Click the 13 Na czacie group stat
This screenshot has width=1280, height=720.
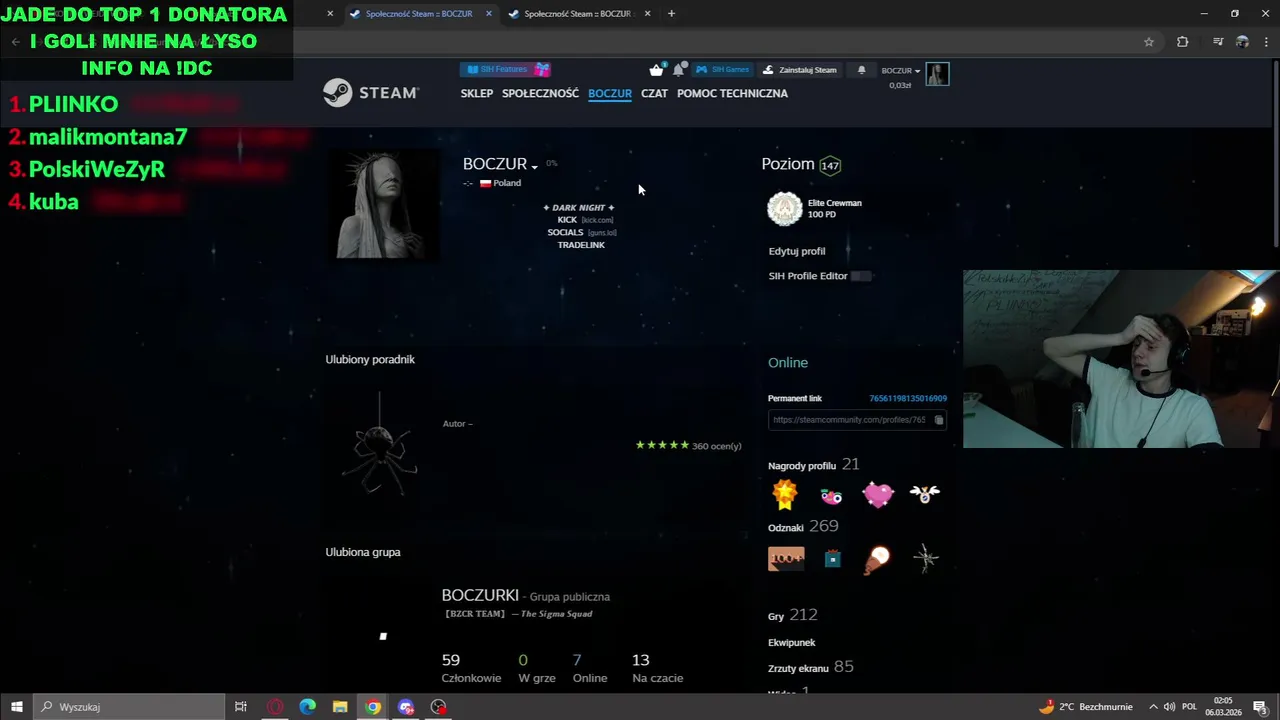click(657, 668)
